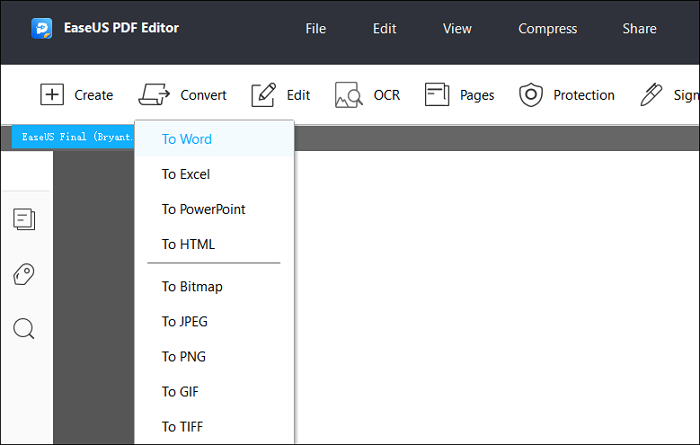Select the Sign pen tool
This screenshot has width=700, height=445.
(x=652, y=95)
